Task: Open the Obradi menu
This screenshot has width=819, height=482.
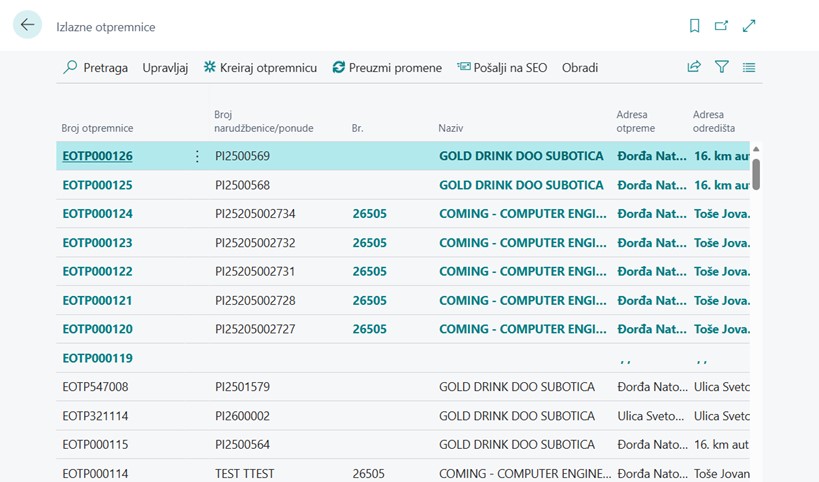Action: [x=580, y=67]
